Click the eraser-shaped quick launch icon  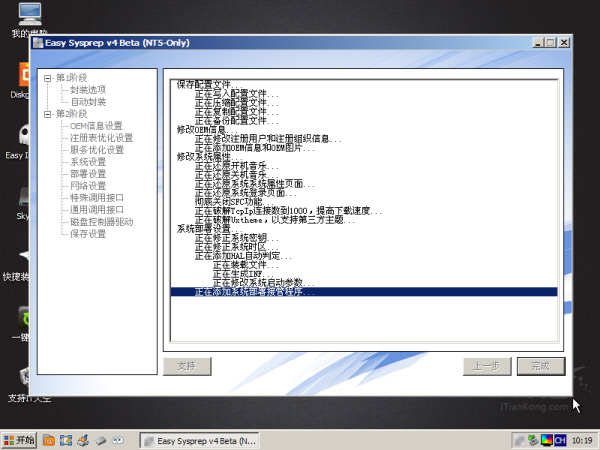(100, 440)
